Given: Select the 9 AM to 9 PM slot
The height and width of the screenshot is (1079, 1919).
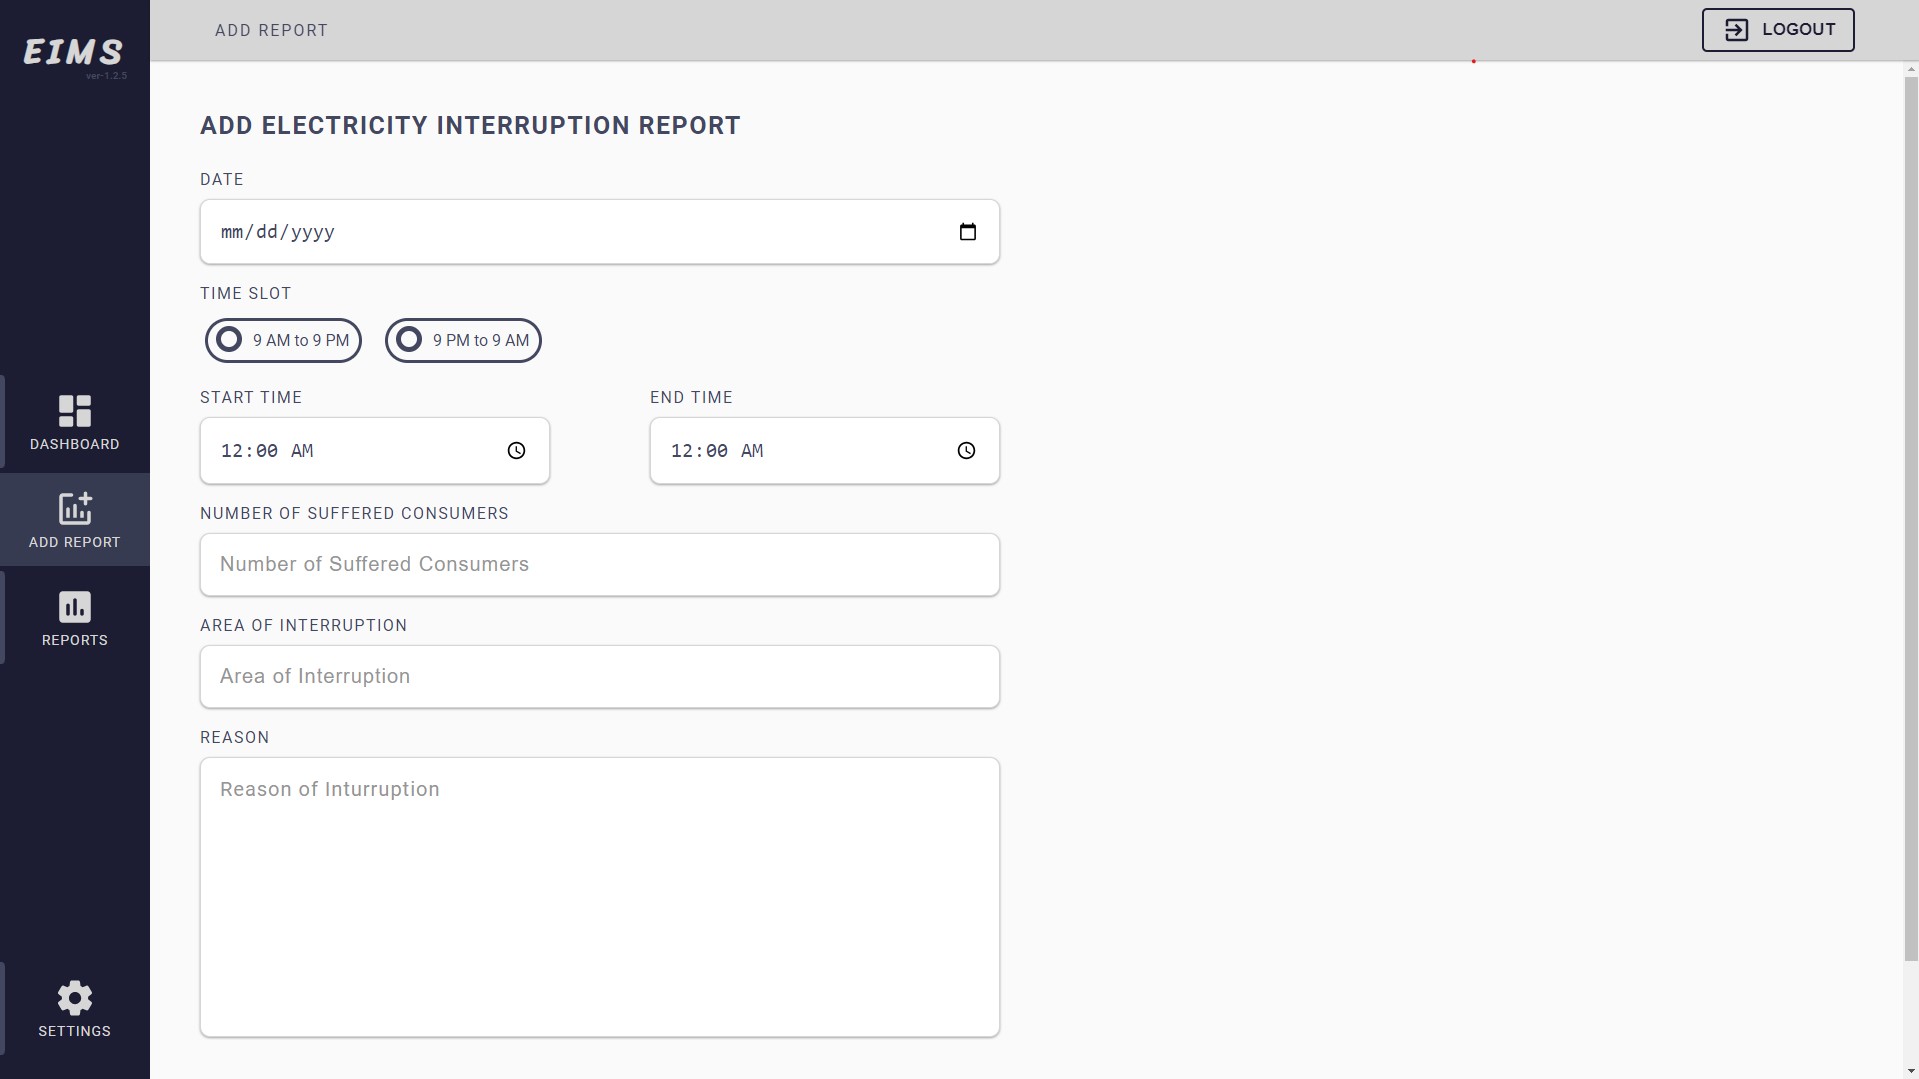Looking at the screenshot, I should point(283,340).
